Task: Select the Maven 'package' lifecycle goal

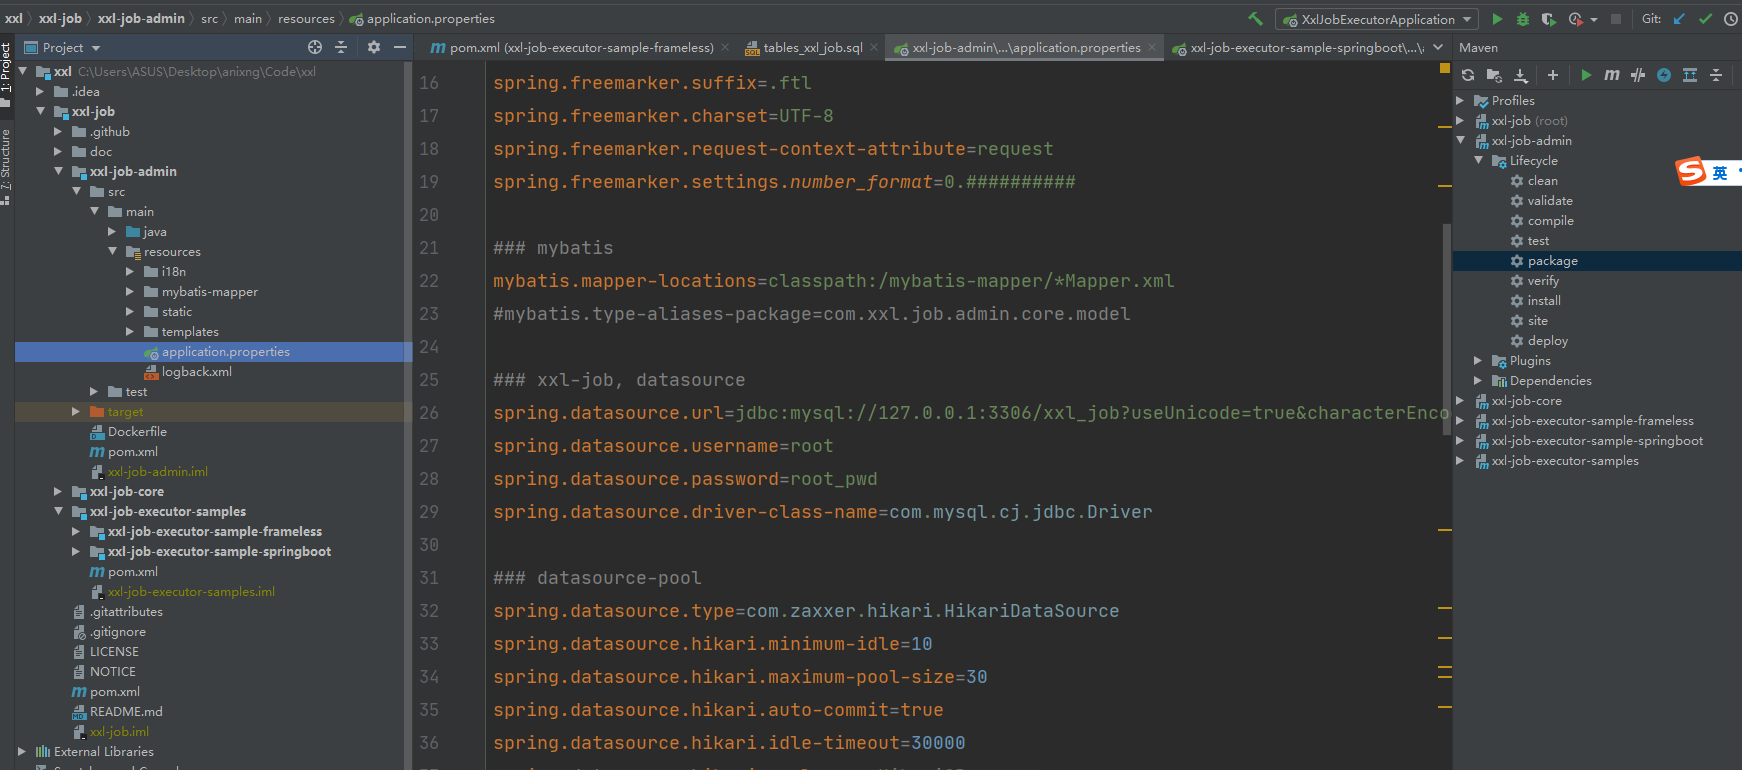Action: pyautogui.click(x=1552, y=260)
